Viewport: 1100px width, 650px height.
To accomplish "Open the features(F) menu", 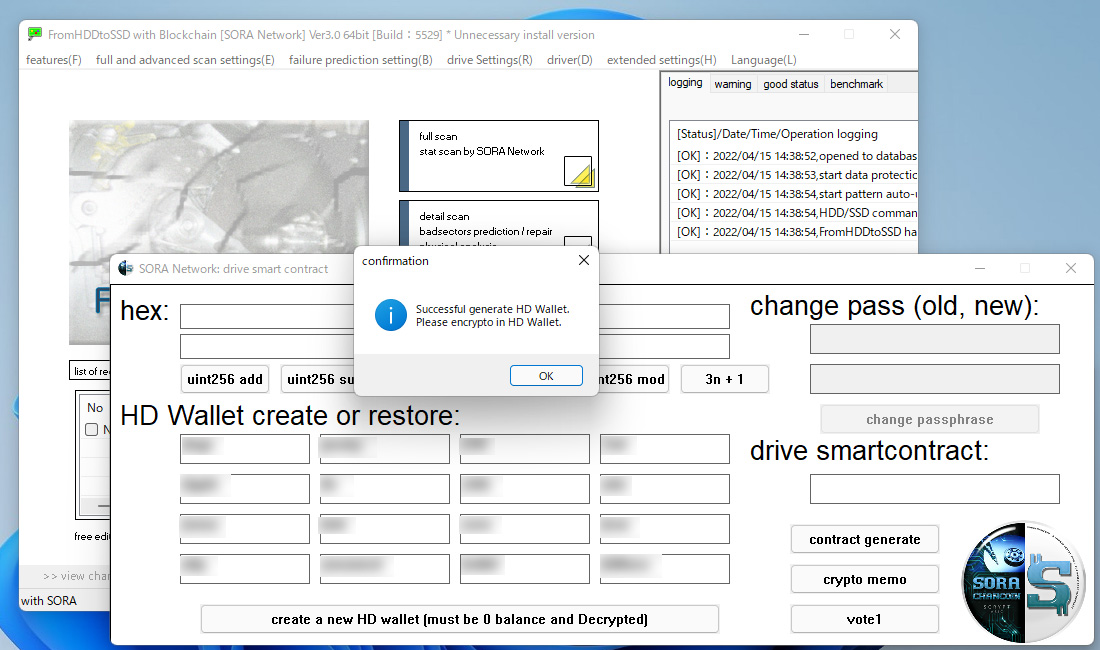I will 53,60.
